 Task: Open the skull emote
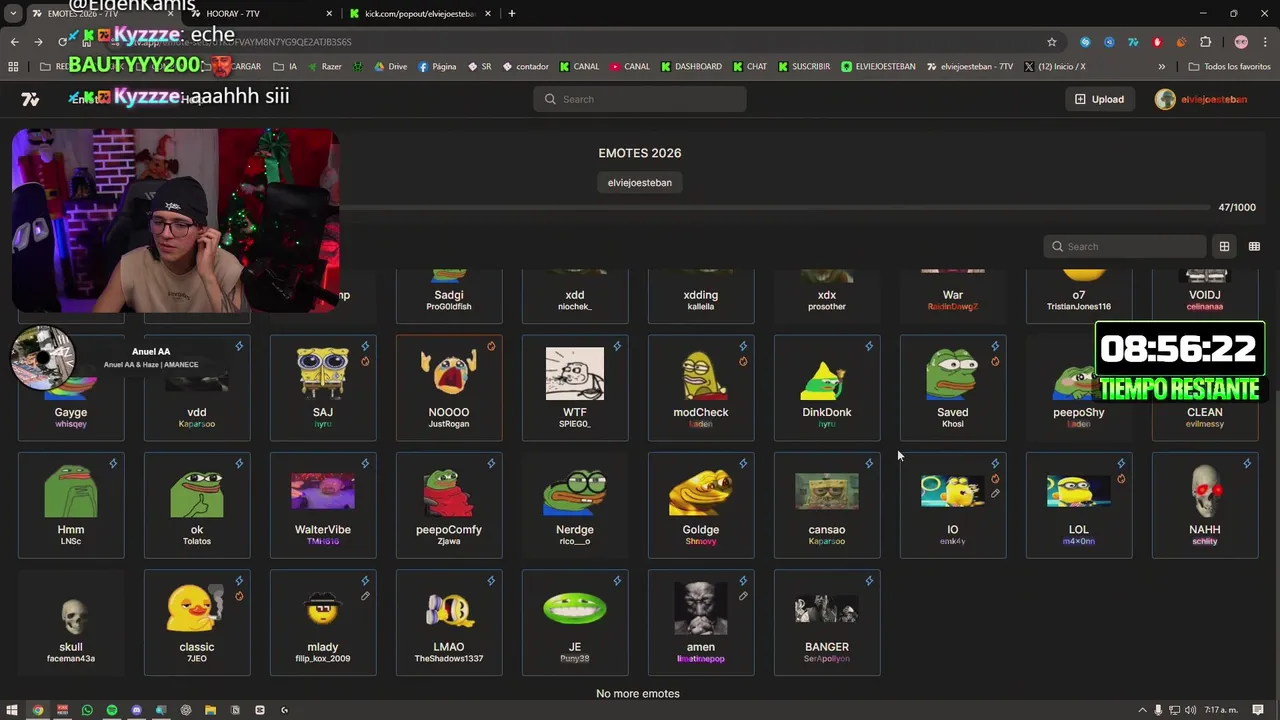pos(71,622)
